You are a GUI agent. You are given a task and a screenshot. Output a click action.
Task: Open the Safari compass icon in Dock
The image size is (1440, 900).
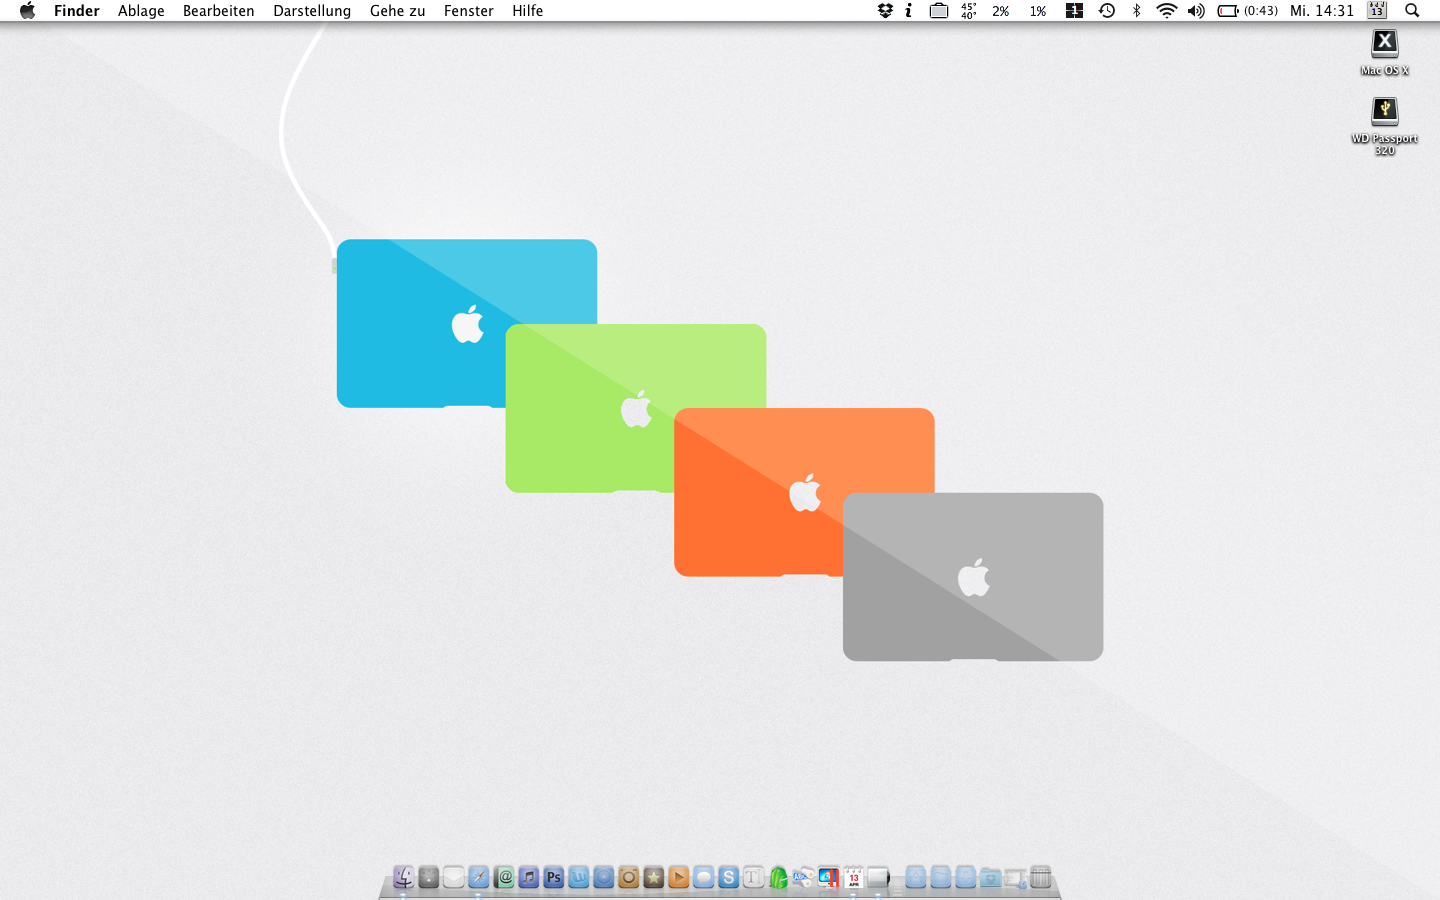tap(479, 877)
